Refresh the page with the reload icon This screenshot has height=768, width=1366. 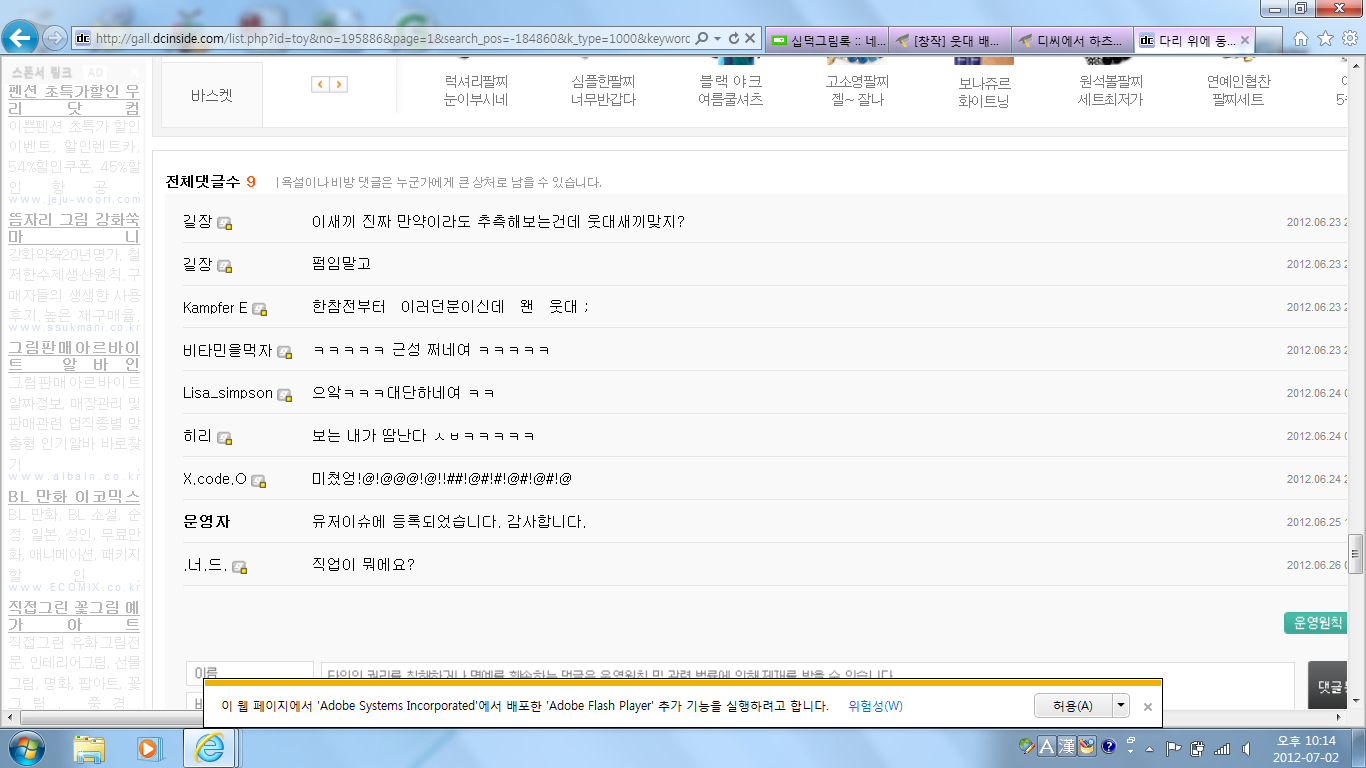click(734, 39)
